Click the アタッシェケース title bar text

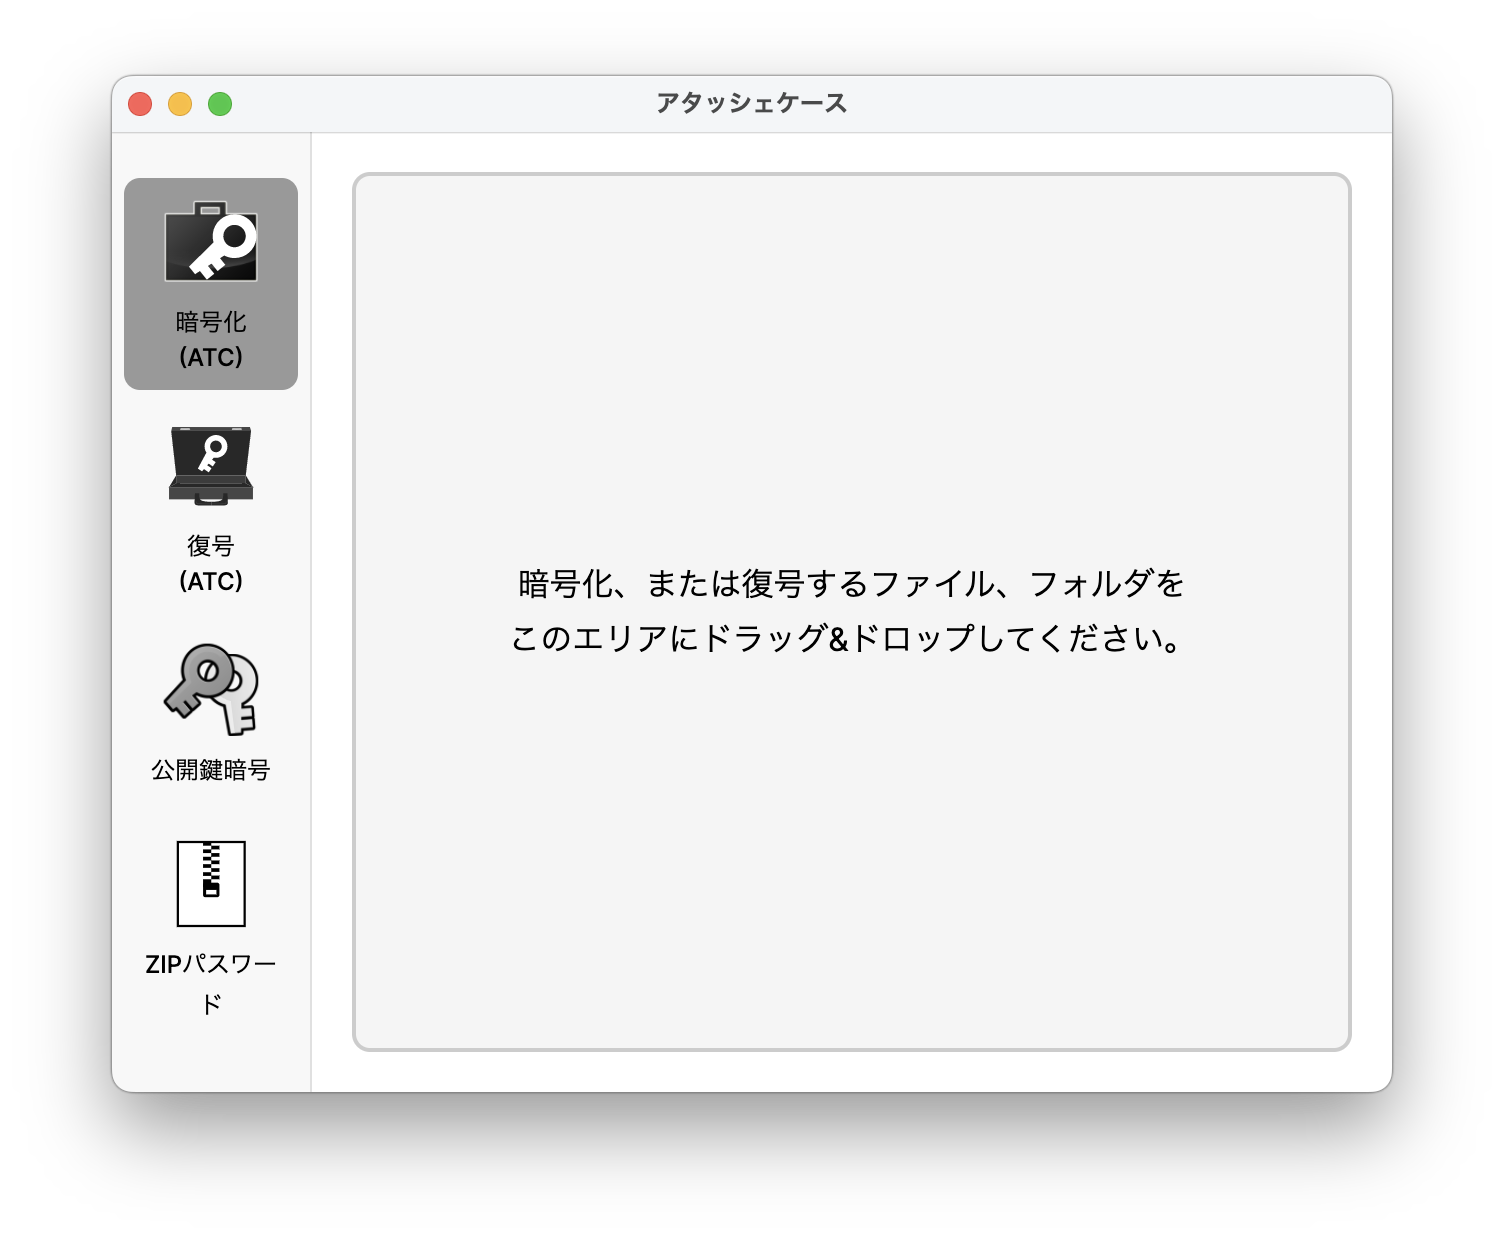[x=751, y=101]
